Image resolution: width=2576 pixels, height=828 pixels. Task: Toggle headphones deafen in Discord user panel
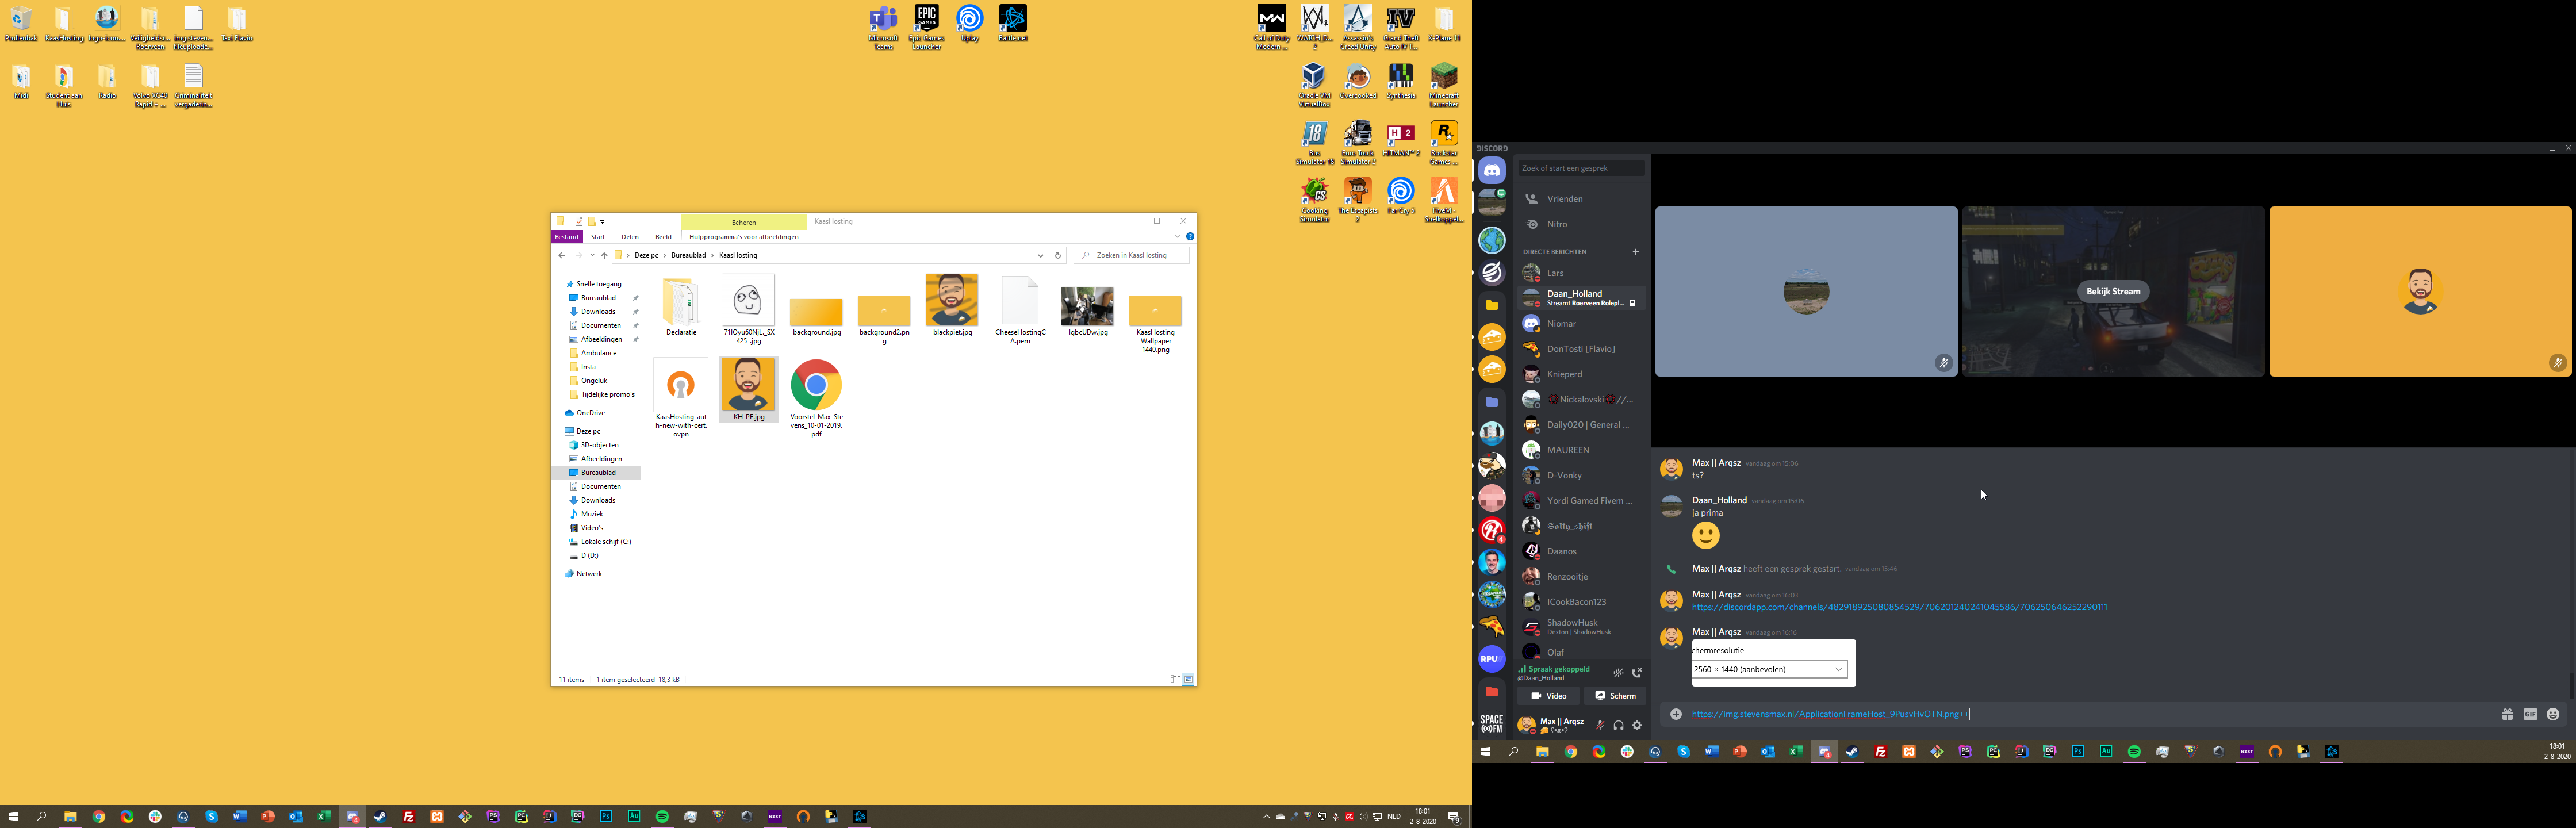click(x=1618, y=725)
